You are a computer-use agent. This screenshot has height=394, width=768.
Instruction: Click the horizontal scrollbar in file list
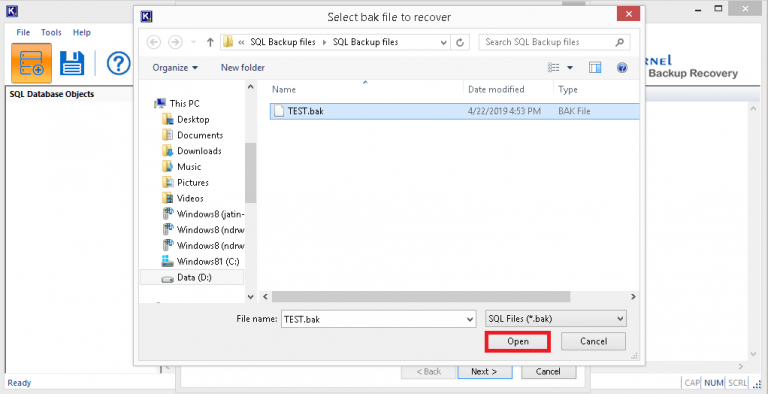point(421,296)
